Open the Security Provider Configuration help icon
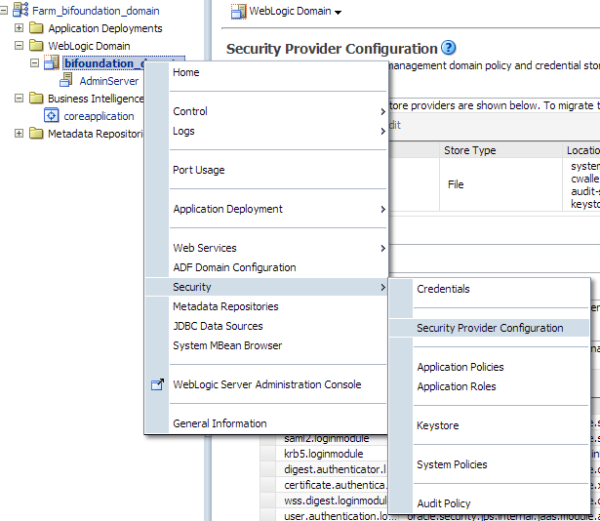The width and height of the screenshot is (600, 521). pyautogui.click(x=448, y=48)
